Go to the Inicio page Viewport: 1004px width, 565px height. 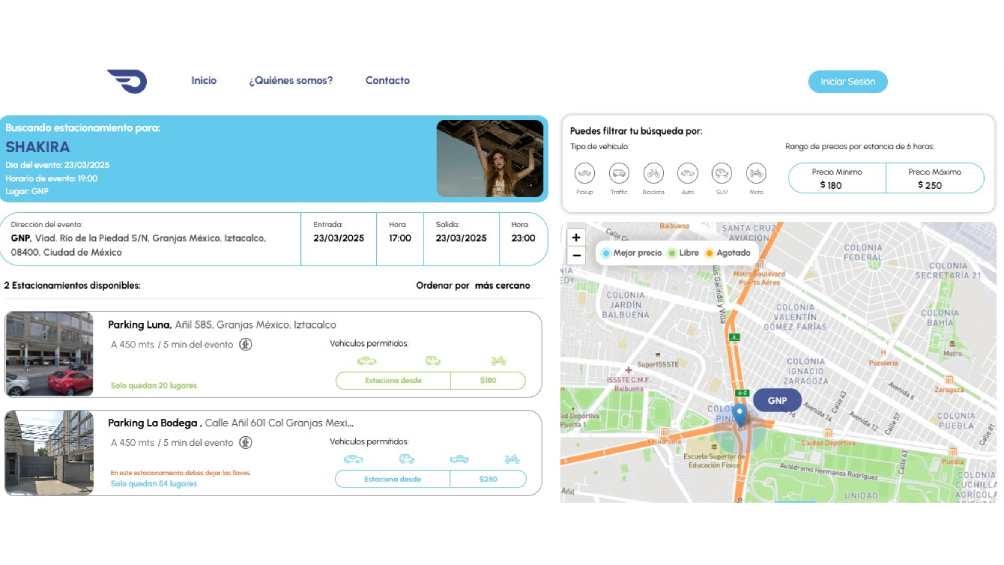[204, 81]
